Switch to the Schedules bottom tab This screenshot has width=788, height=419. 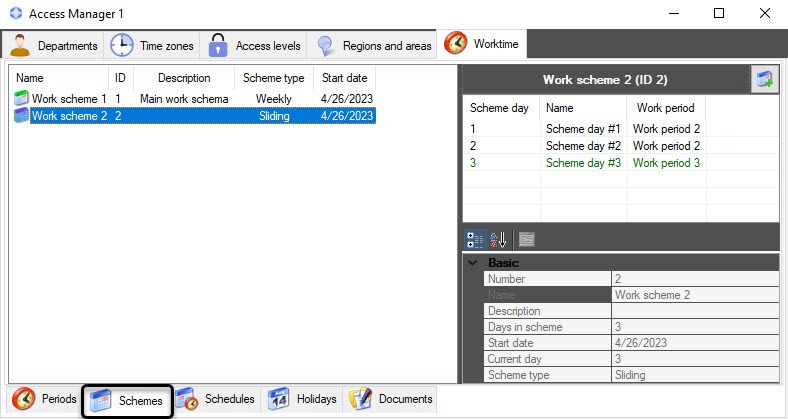coord(217,399)
